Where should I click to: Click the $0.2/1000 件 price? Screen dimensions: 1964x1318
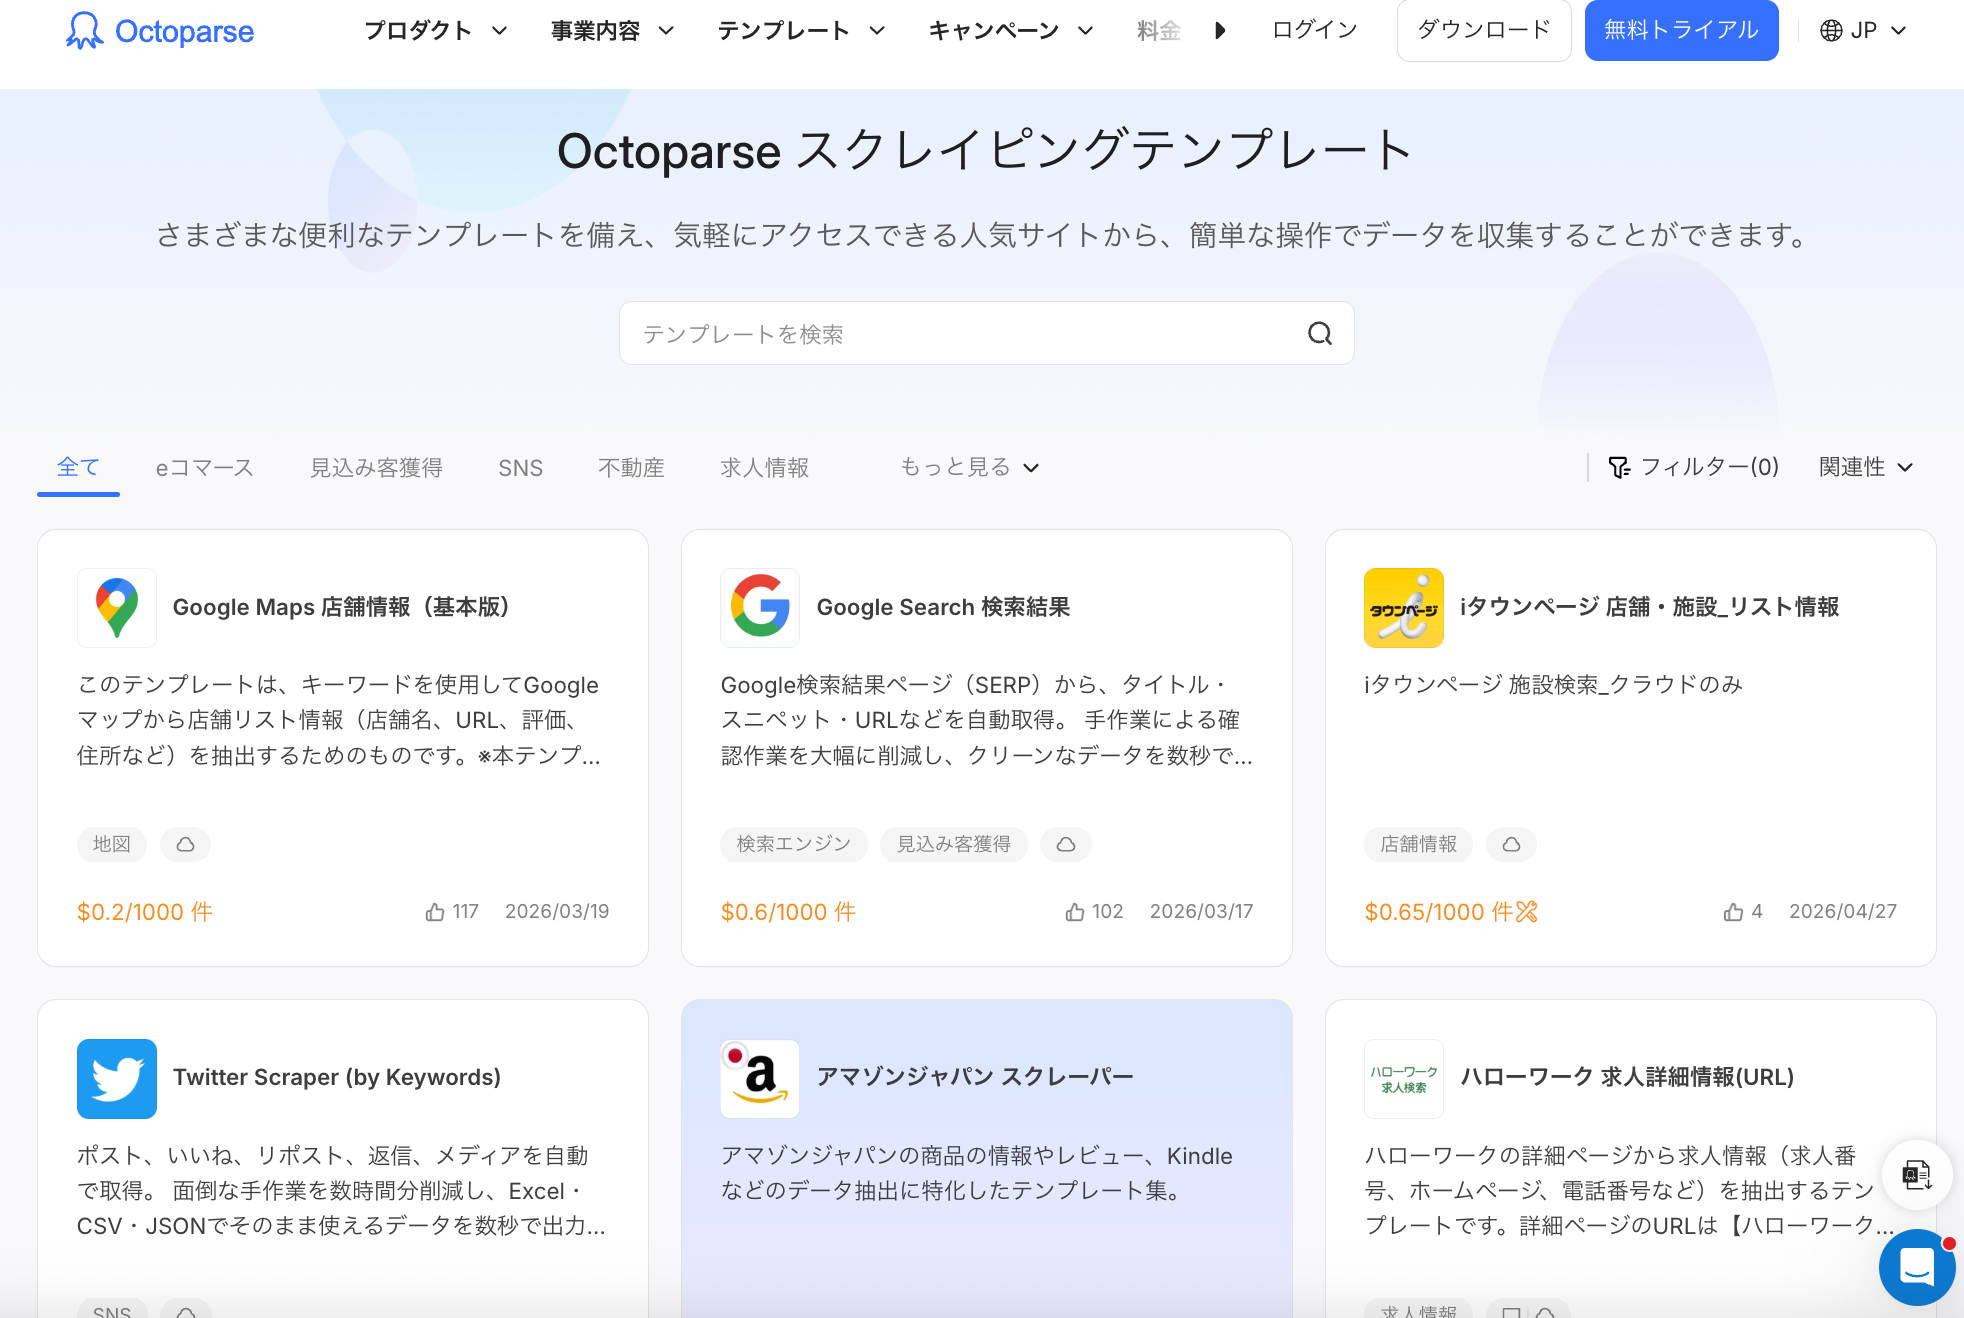[145, 912]
